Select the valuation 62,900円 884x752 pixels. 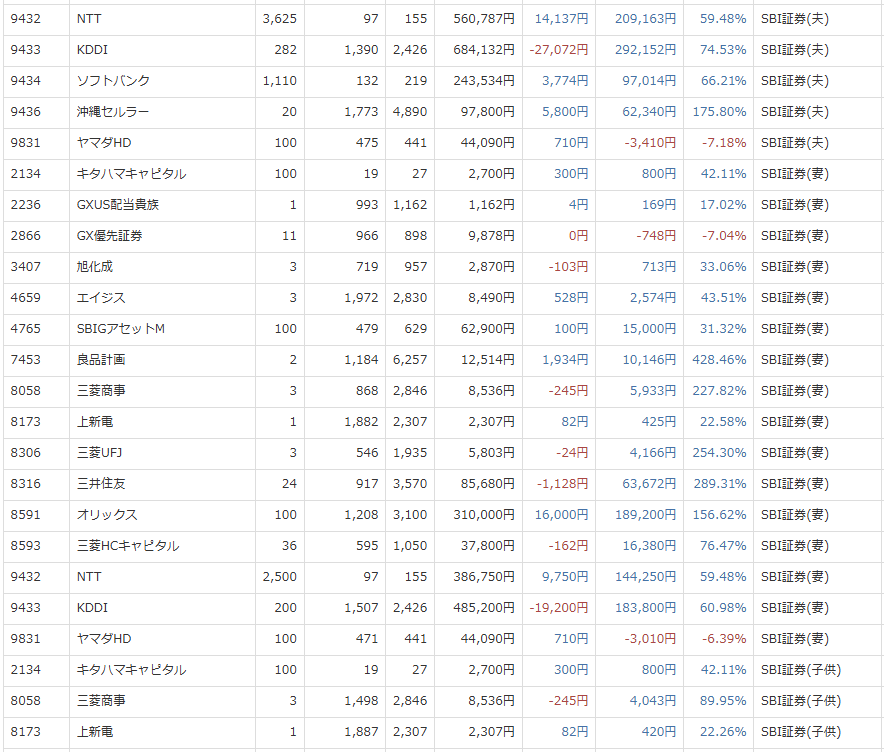pos(488,329)
